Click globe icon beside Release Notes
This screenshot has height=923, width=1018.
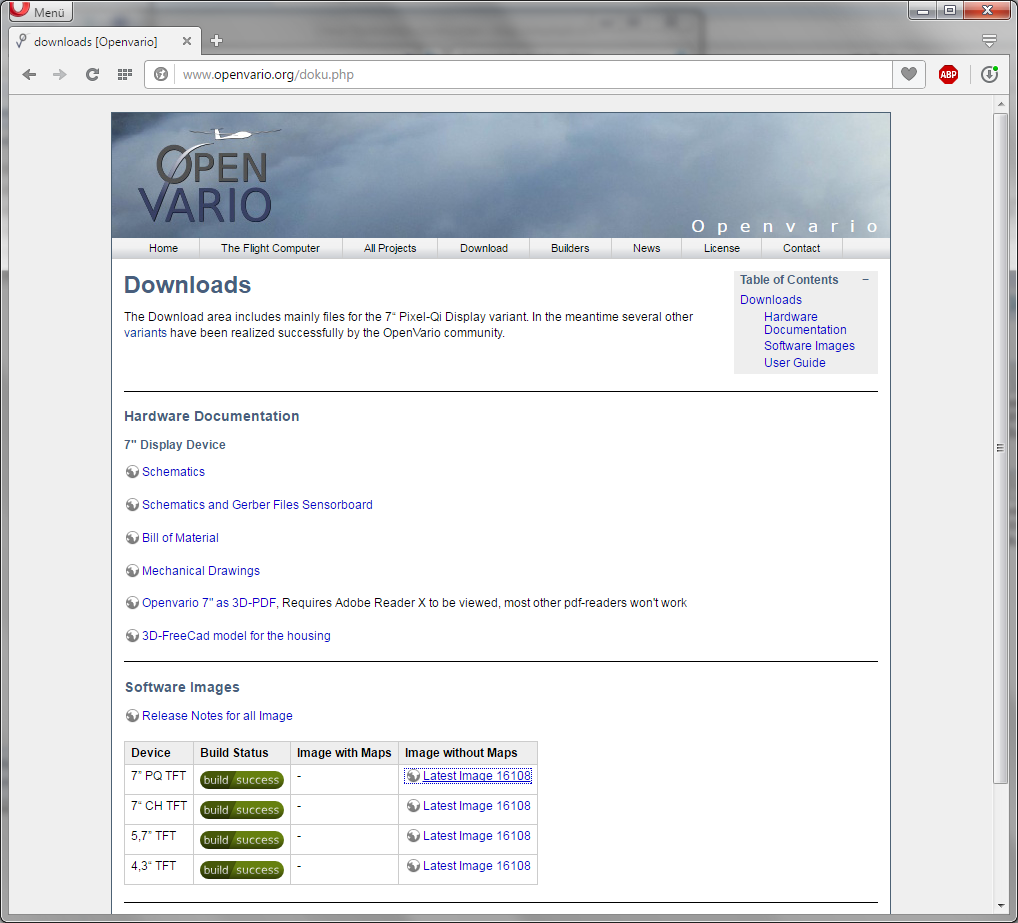[132, 716]
